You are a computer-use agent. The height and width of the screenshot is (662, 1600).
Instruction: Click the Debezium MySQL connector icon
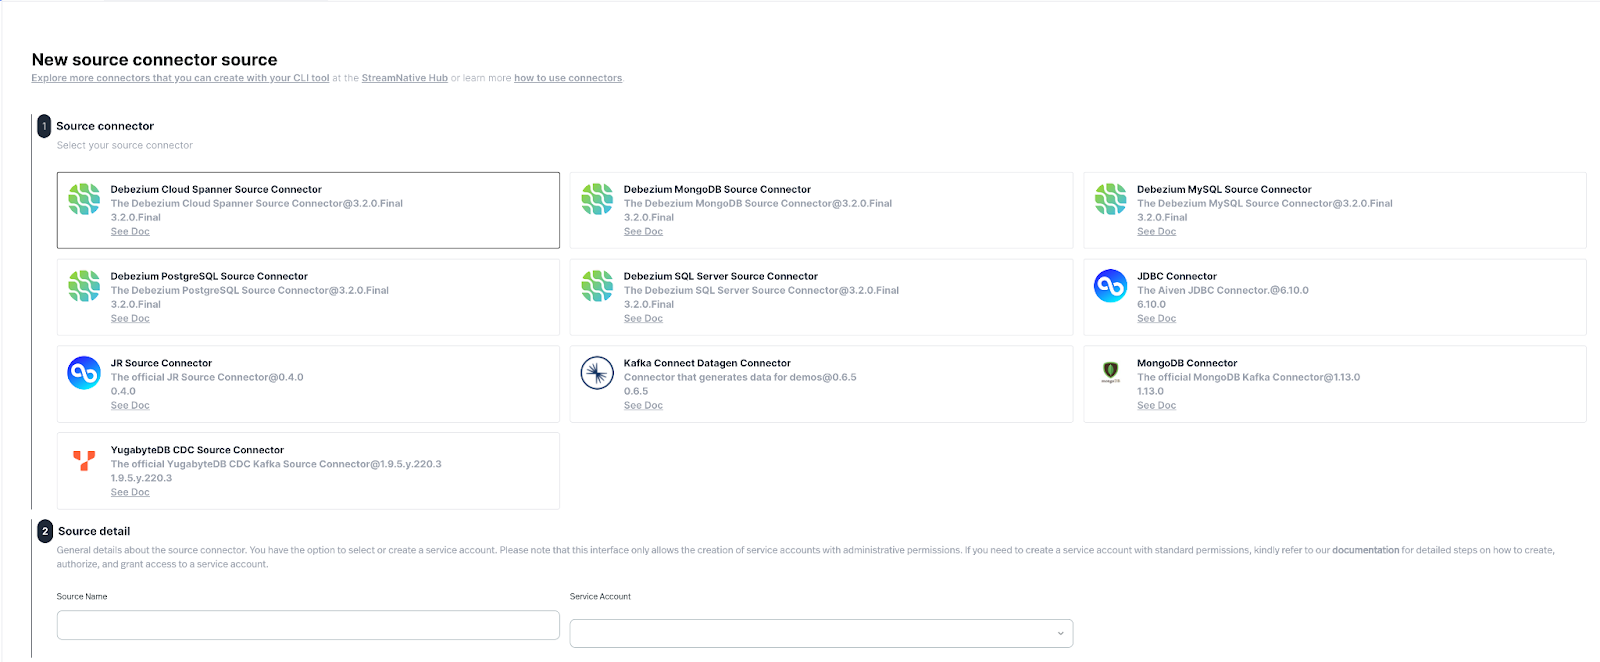tap(1110, 199)
